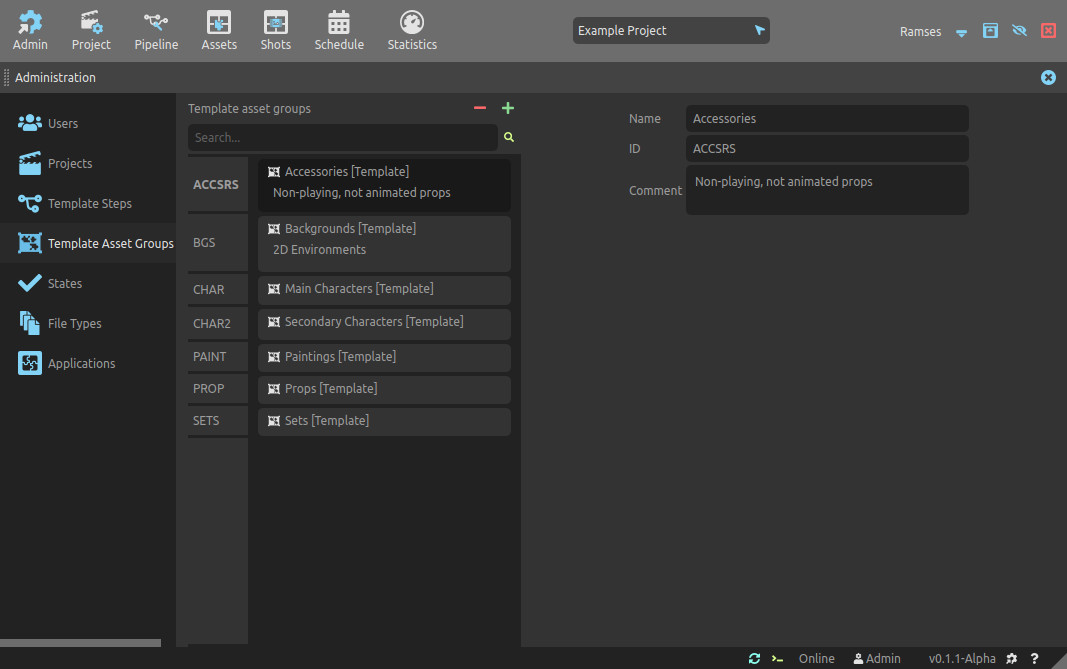Select Projects in the admin sidebar
The image size is (1067, 669).
pos(88,163)
